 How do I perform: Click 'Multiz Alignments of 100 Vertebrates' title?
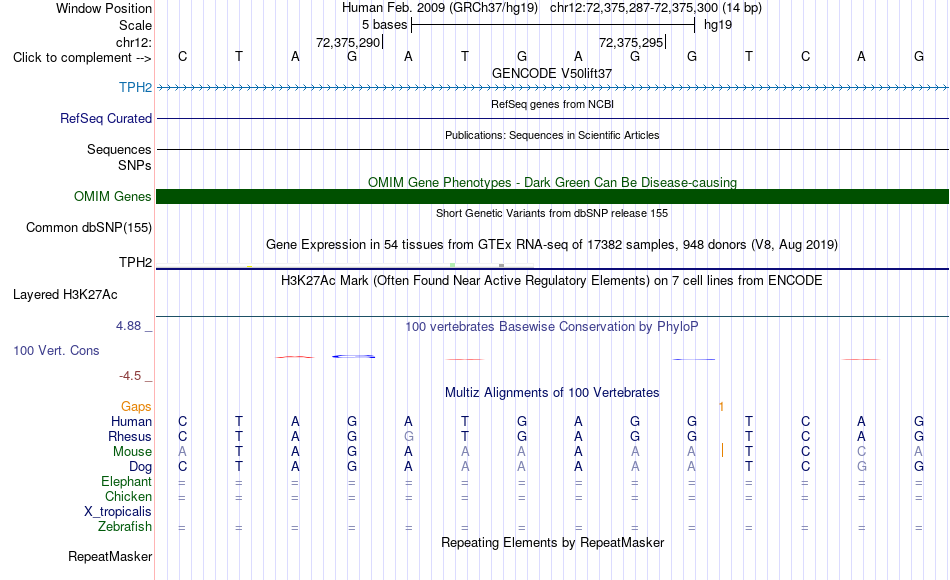click(x=552, y=393)
